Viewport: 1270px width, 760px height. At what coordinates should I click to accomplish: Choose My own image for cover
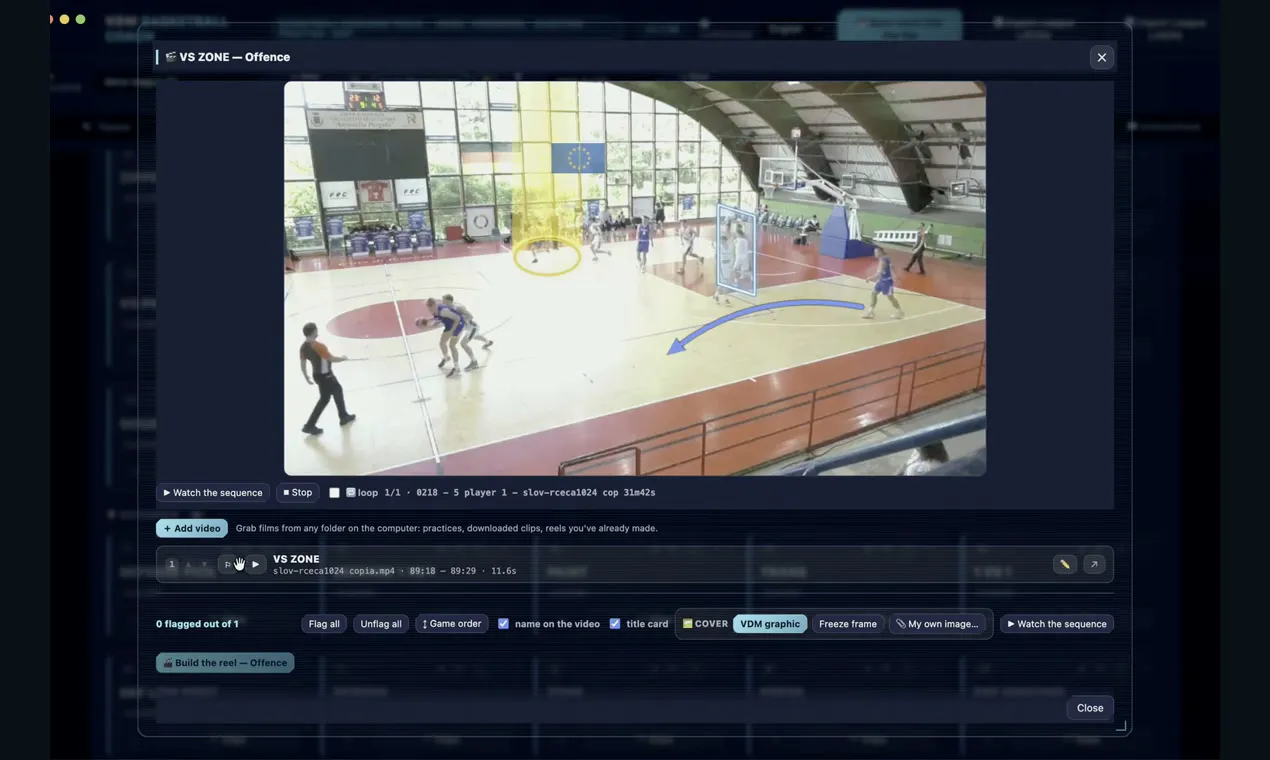click(937, 624)
